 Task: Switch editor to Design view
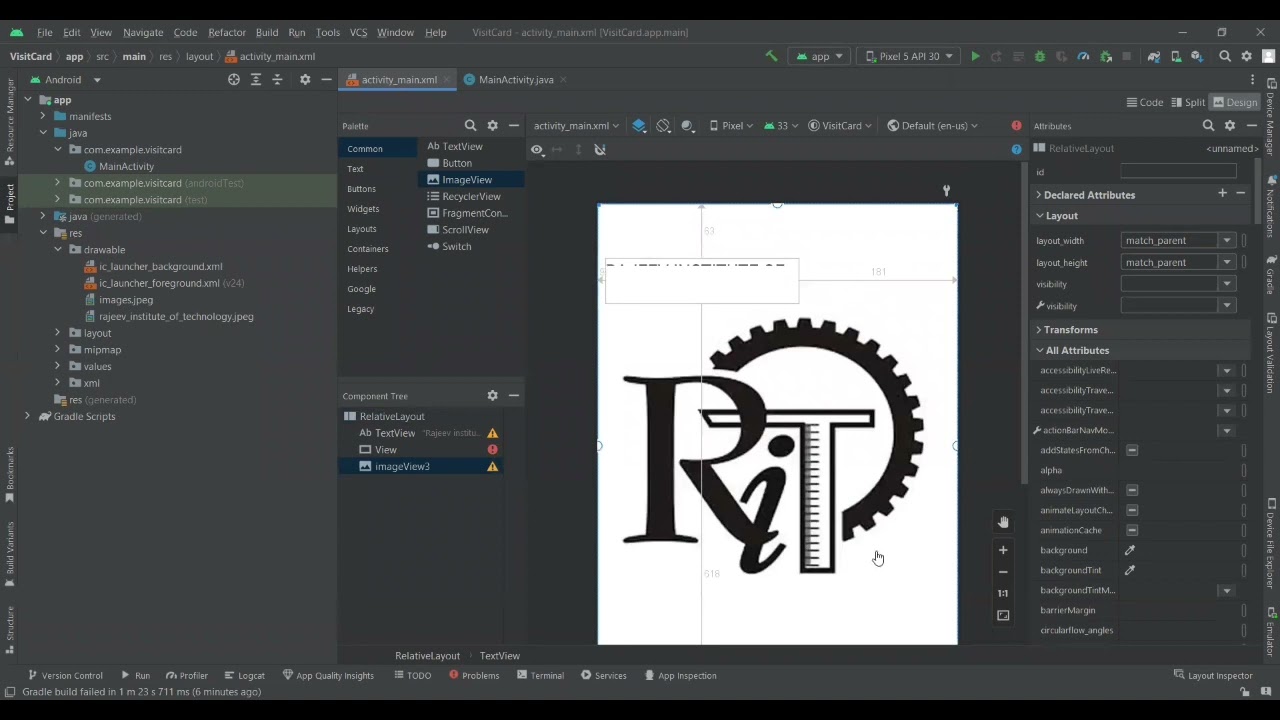point(1235,102)
